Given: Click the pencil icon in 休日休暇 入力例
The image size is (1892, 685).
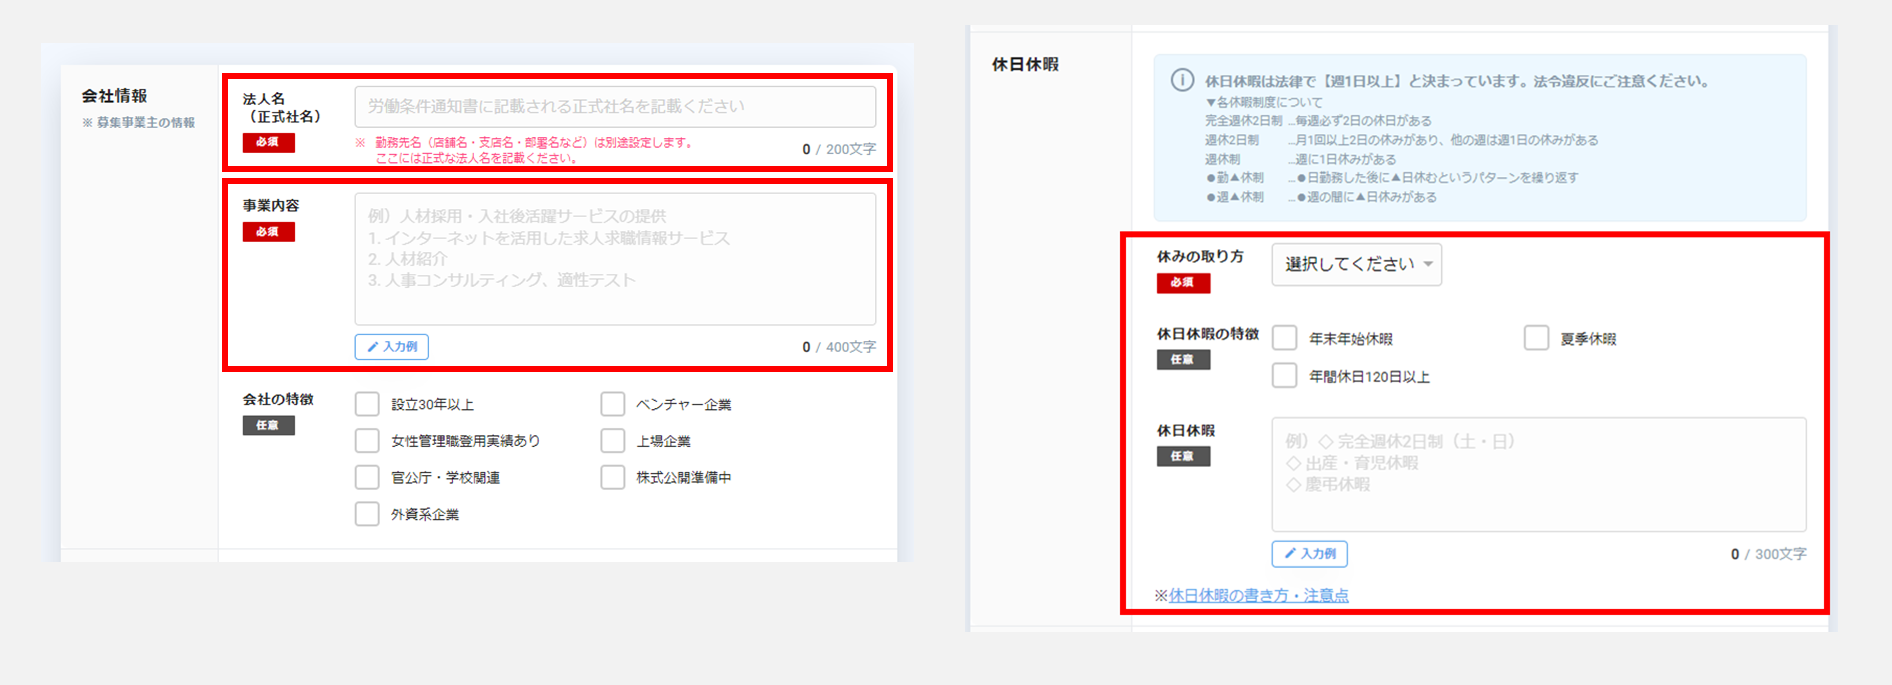Looking at the screenshot, I should [x=1290, y=554].
